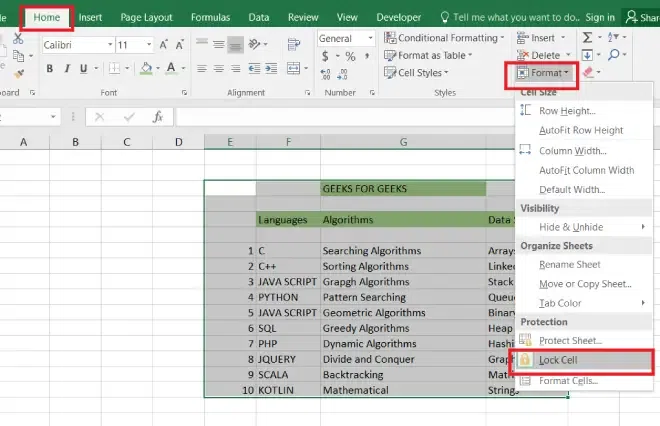Toggle Italic formatting
This screenshot has height=426, width=660.
pyautogui.click(x=67, y=68)
